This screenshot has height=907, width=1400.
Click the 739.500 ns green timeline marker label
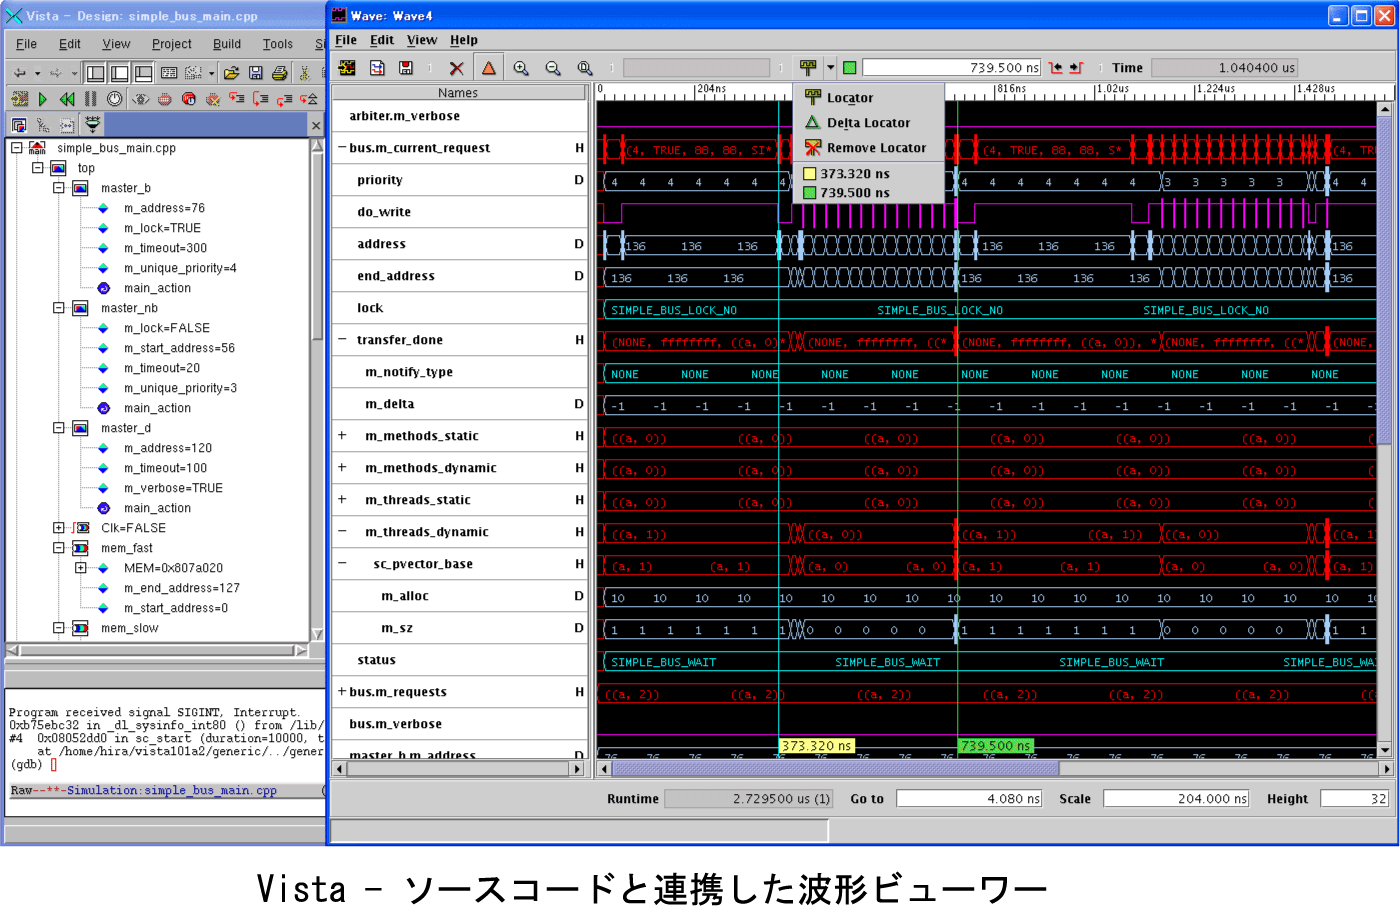[995, 746]
